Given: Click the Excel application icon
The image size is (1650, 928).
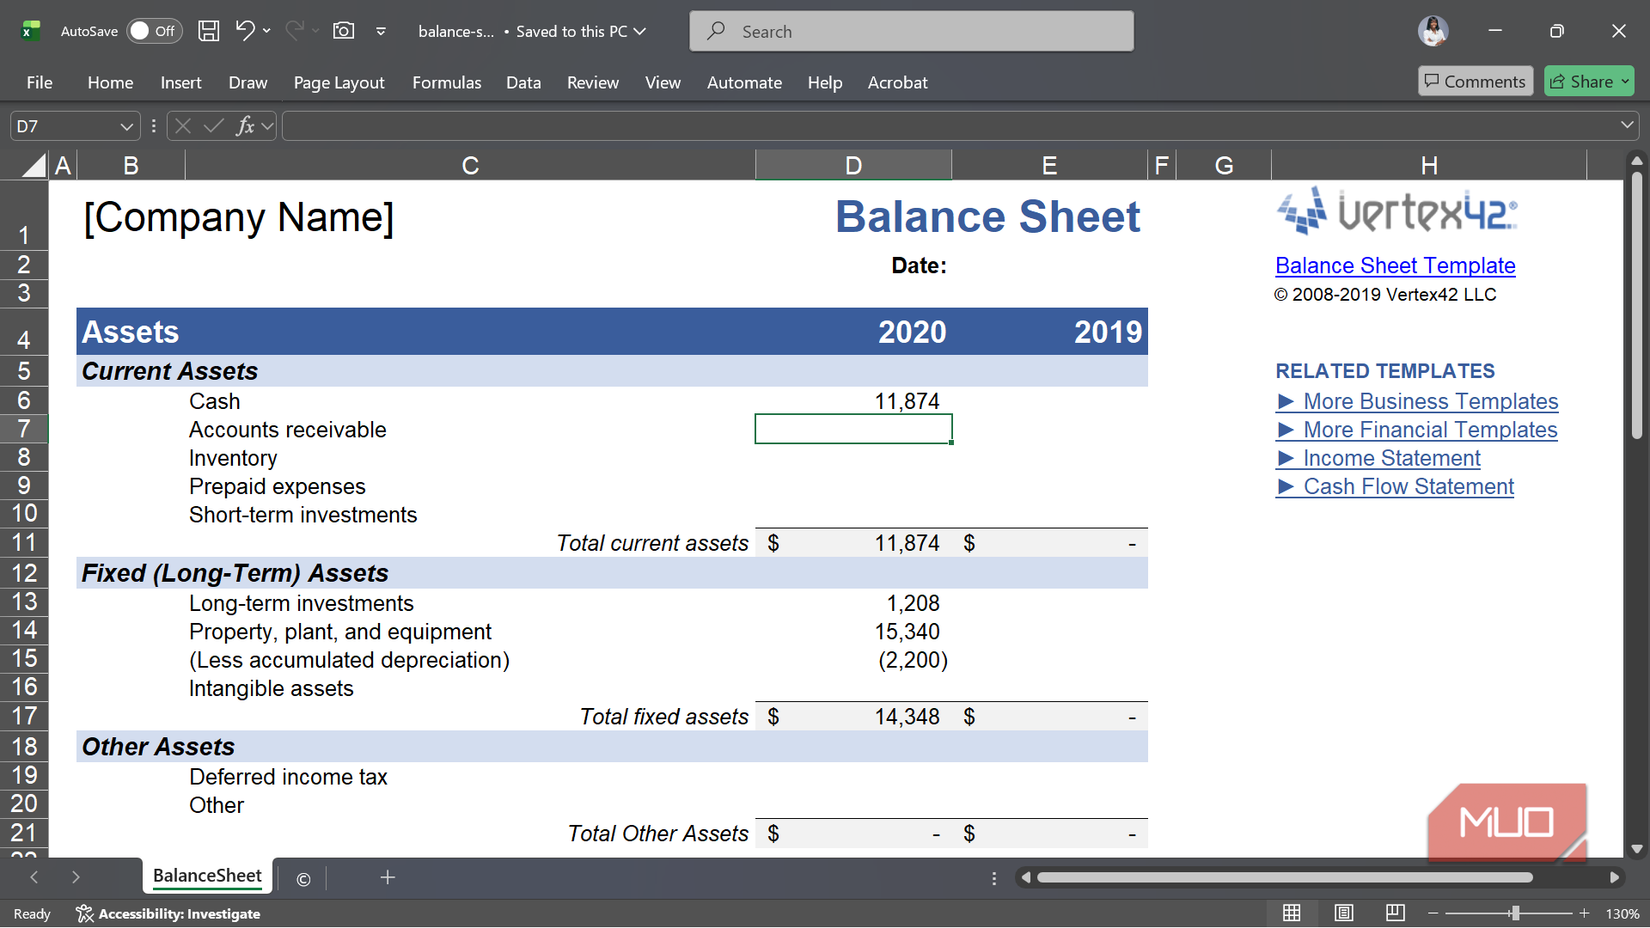Looking at the screenshot, I should (30, 31).
